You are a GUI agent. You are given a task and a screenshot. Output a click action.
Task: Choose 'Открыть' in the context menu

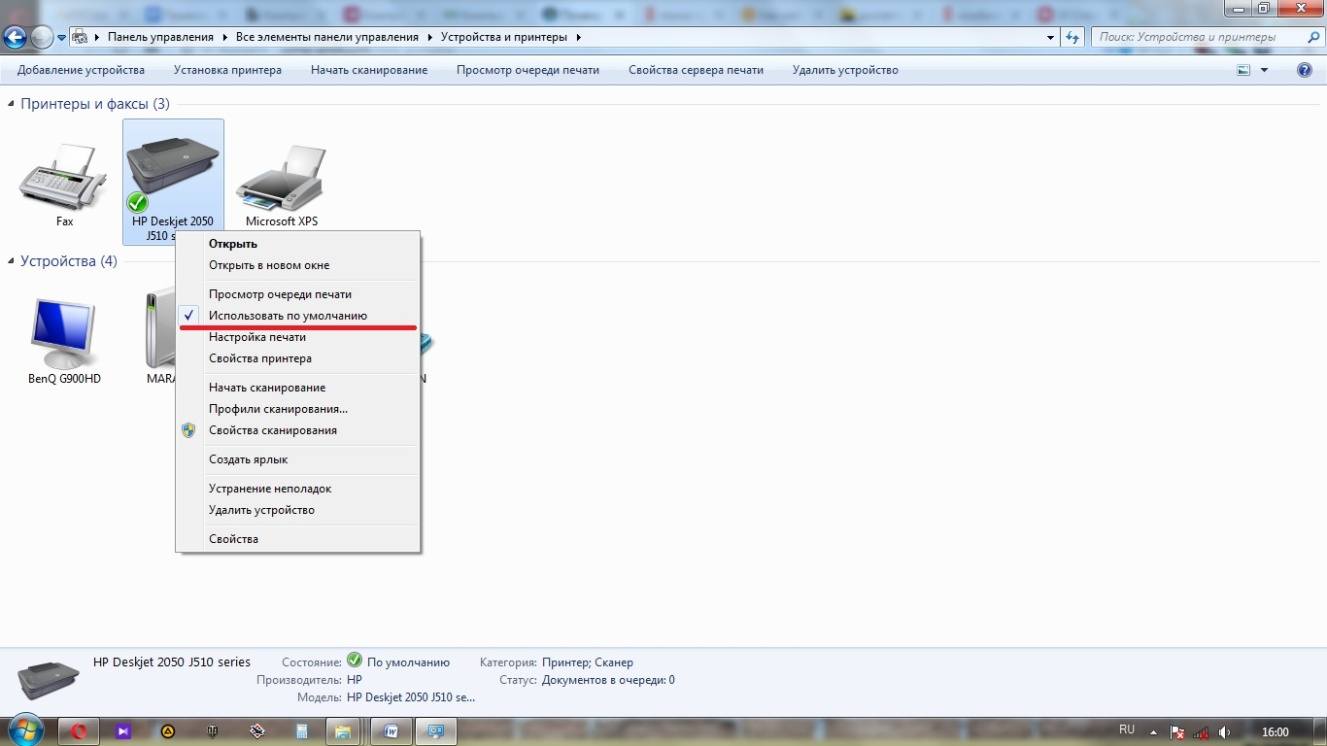(x=298, y=244)
